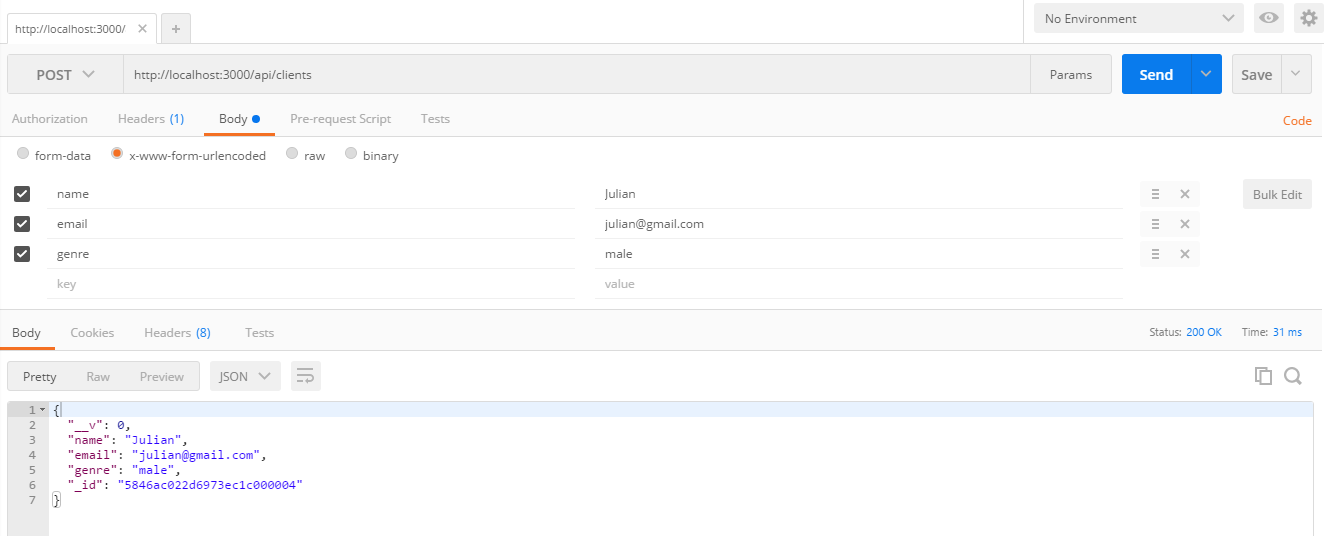Expand the No Environment selector
Viewport: 1324px width, 536px height.
pyautogui.click(x=1139, y=18)
